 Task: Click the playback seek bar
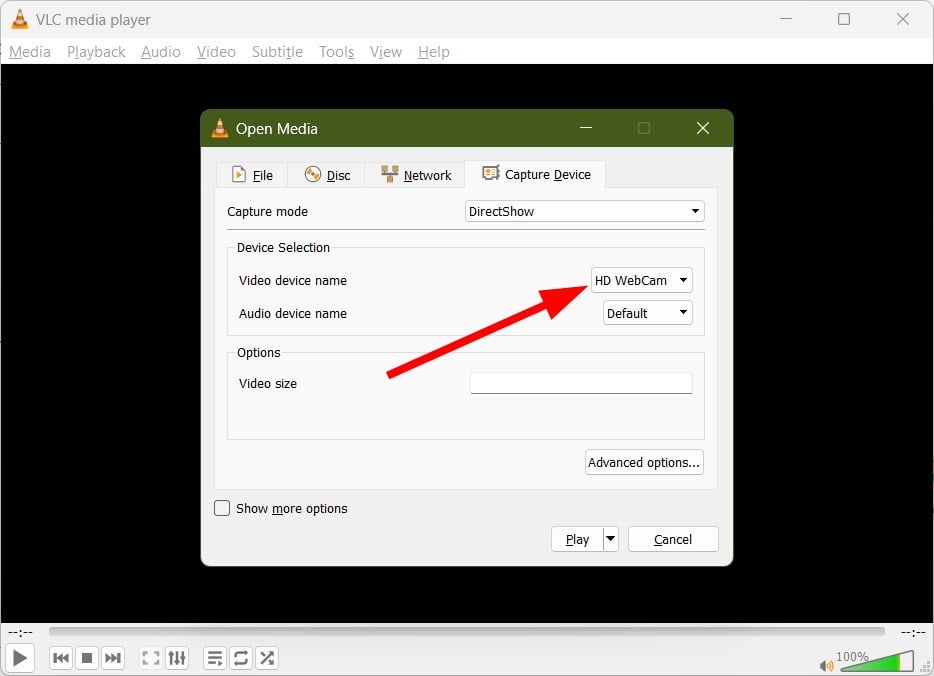point(466,631)
